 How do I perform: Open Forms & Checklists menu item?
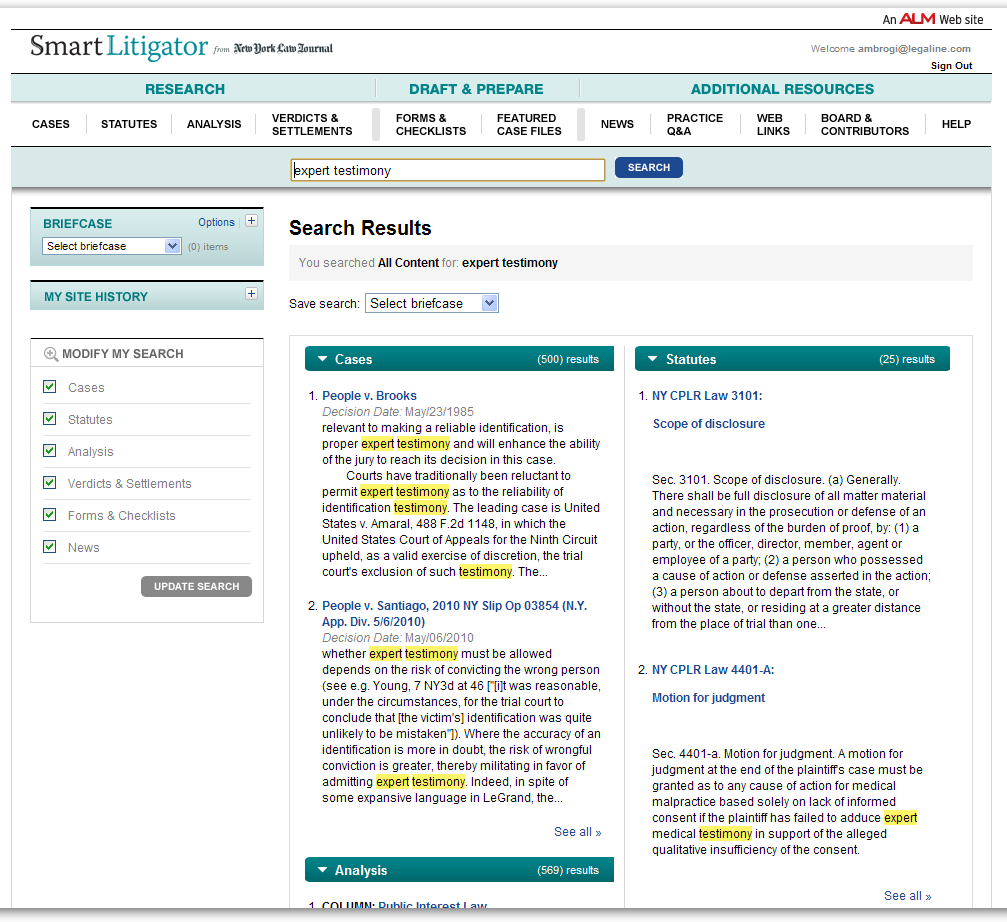coord(431,125)
